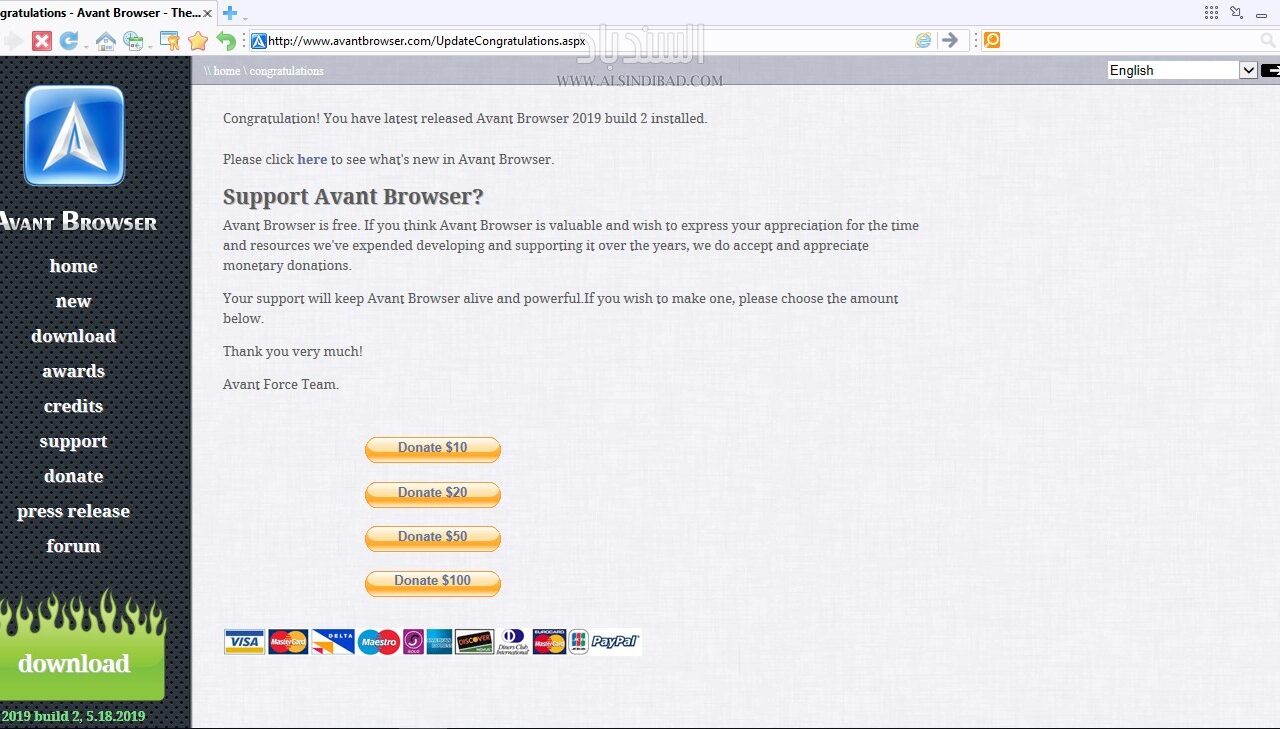Go to the Home page icon

point(105,41)
